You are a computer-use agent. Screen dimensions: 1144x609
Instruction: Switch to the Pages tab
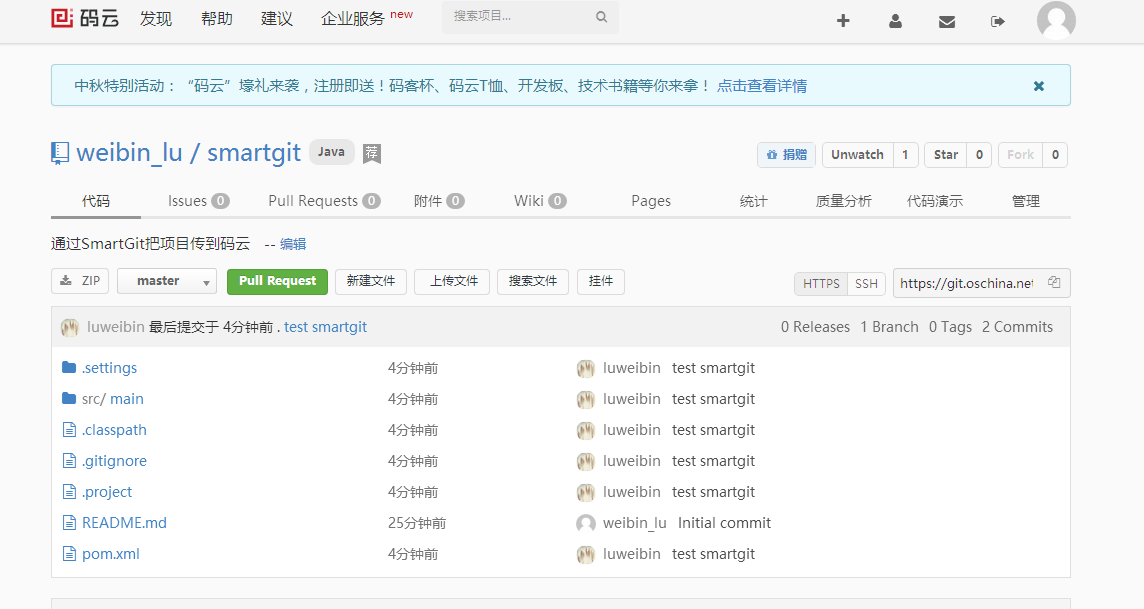[x=651, y=201]
